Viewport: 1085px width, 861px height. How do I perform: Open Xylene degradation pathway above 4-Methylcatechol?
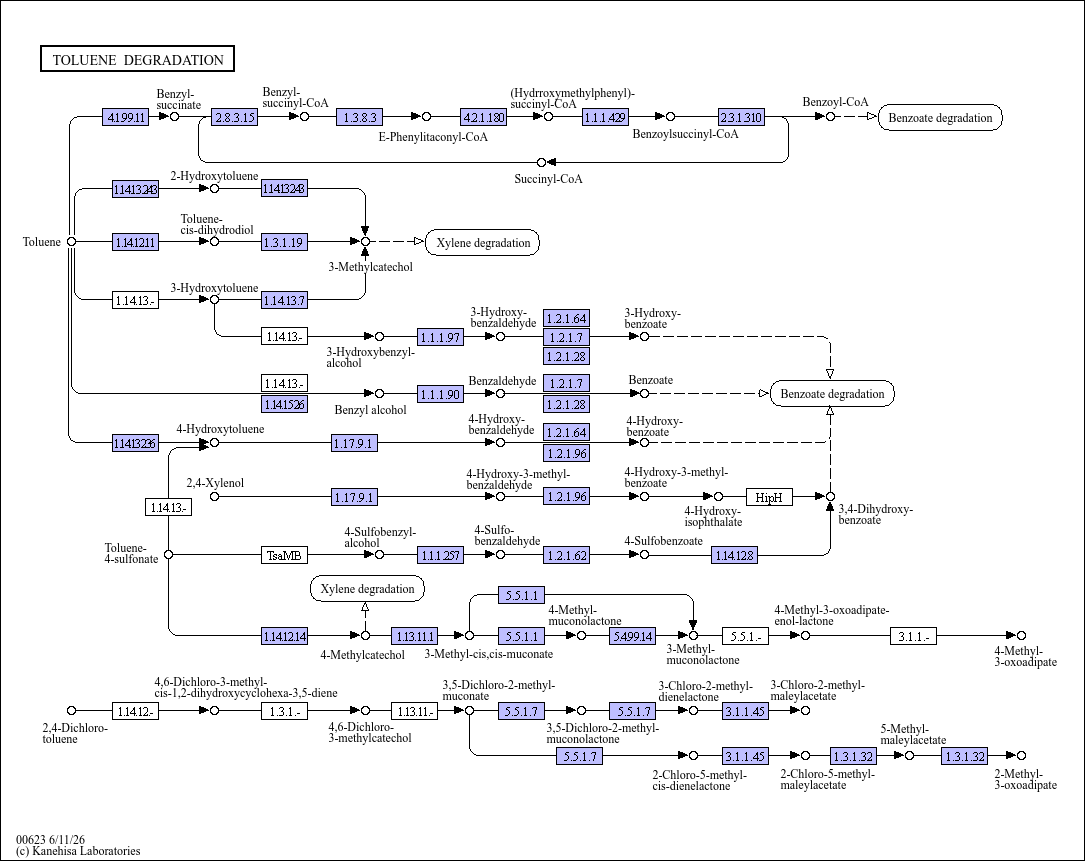(367, 588)
